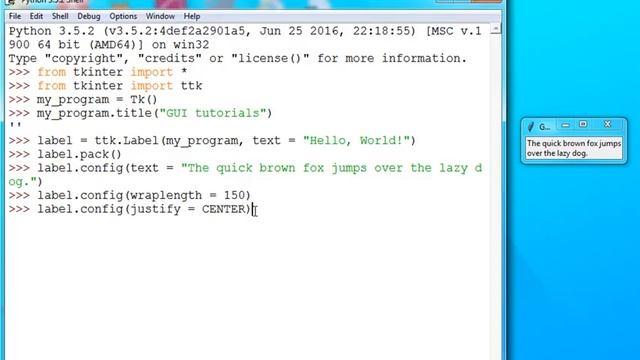Click the 'label.pack()' line
Image resolution: width=640 pixels, height=360 pixels.
pos(79,154)
